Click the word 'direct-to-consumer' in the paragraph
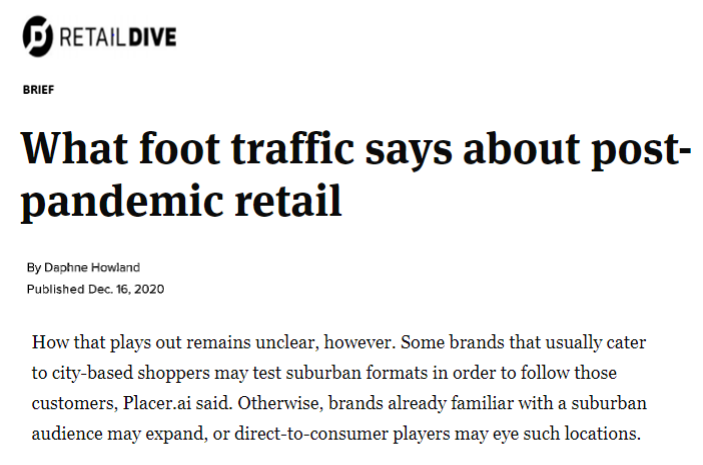Viewport: 703px width, 465px height. (311, 434)
